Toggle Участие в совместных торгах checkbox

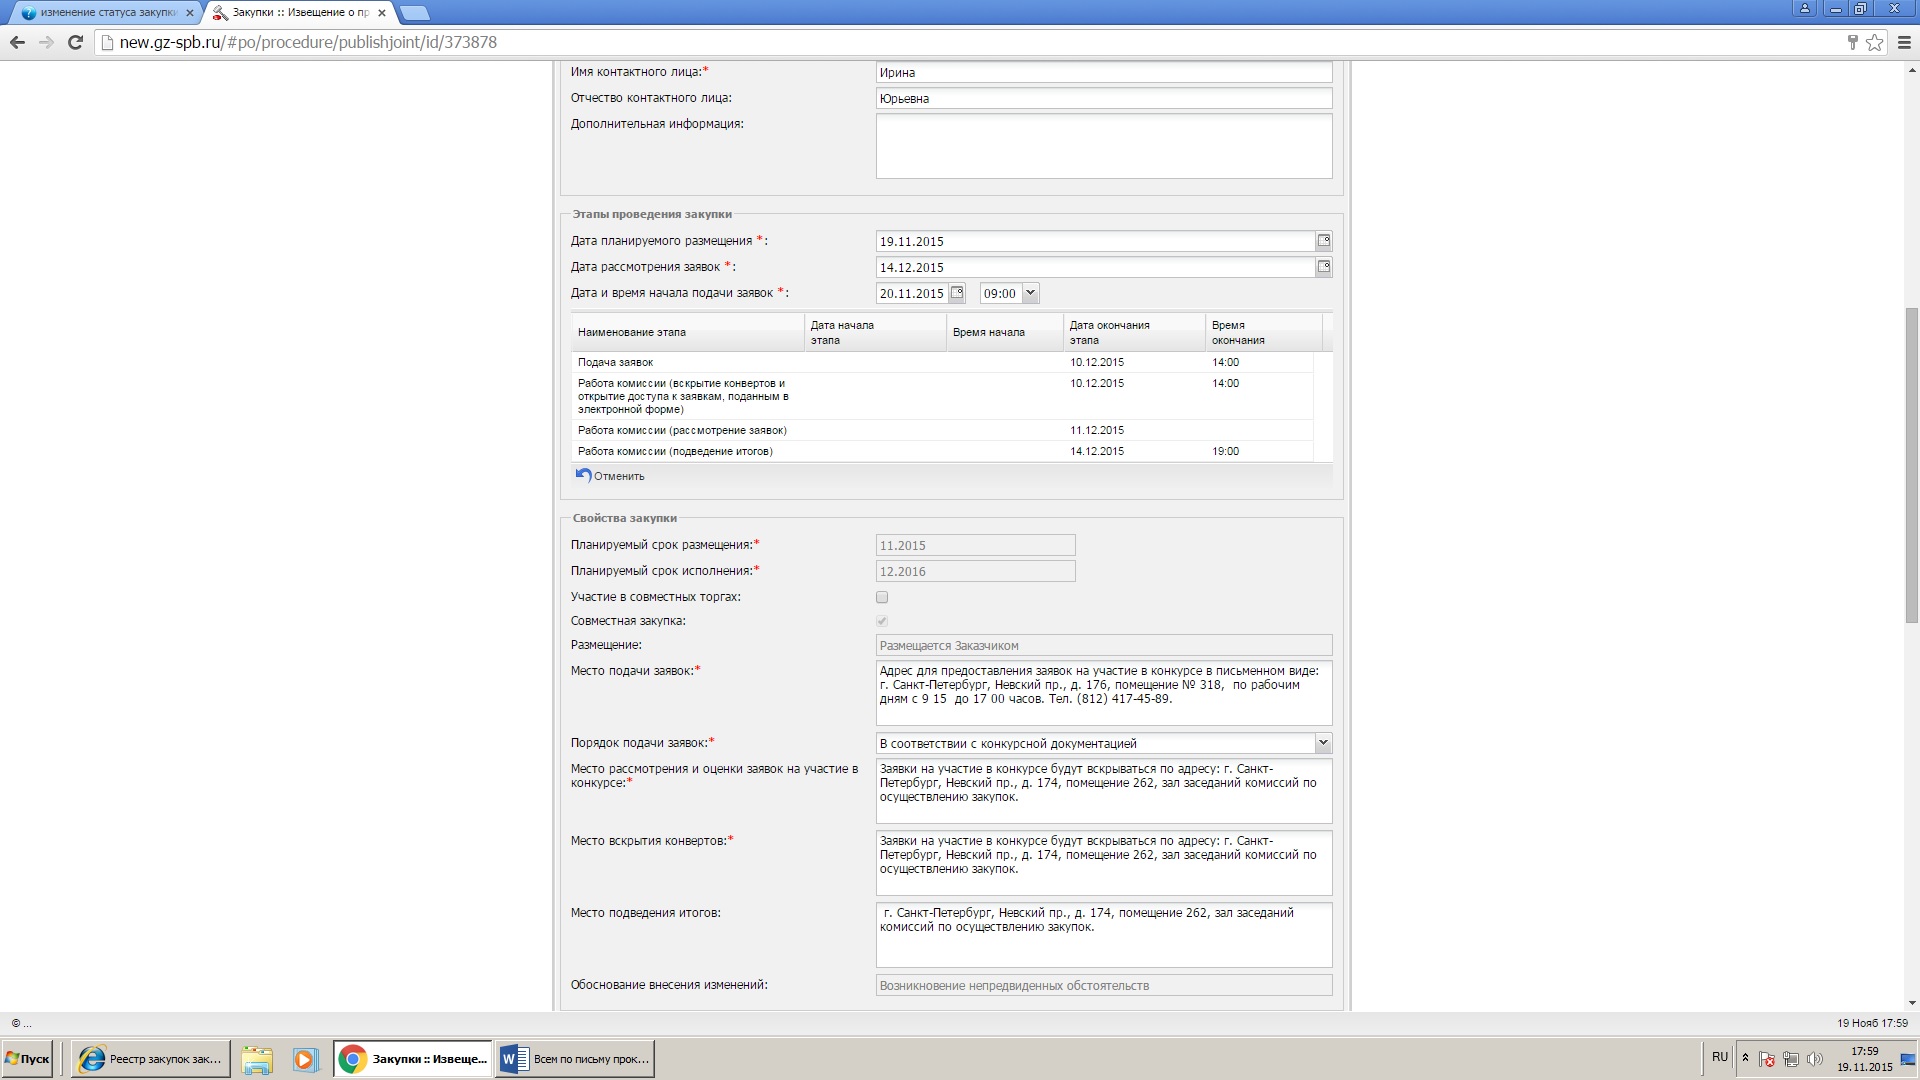coord(882,597)
